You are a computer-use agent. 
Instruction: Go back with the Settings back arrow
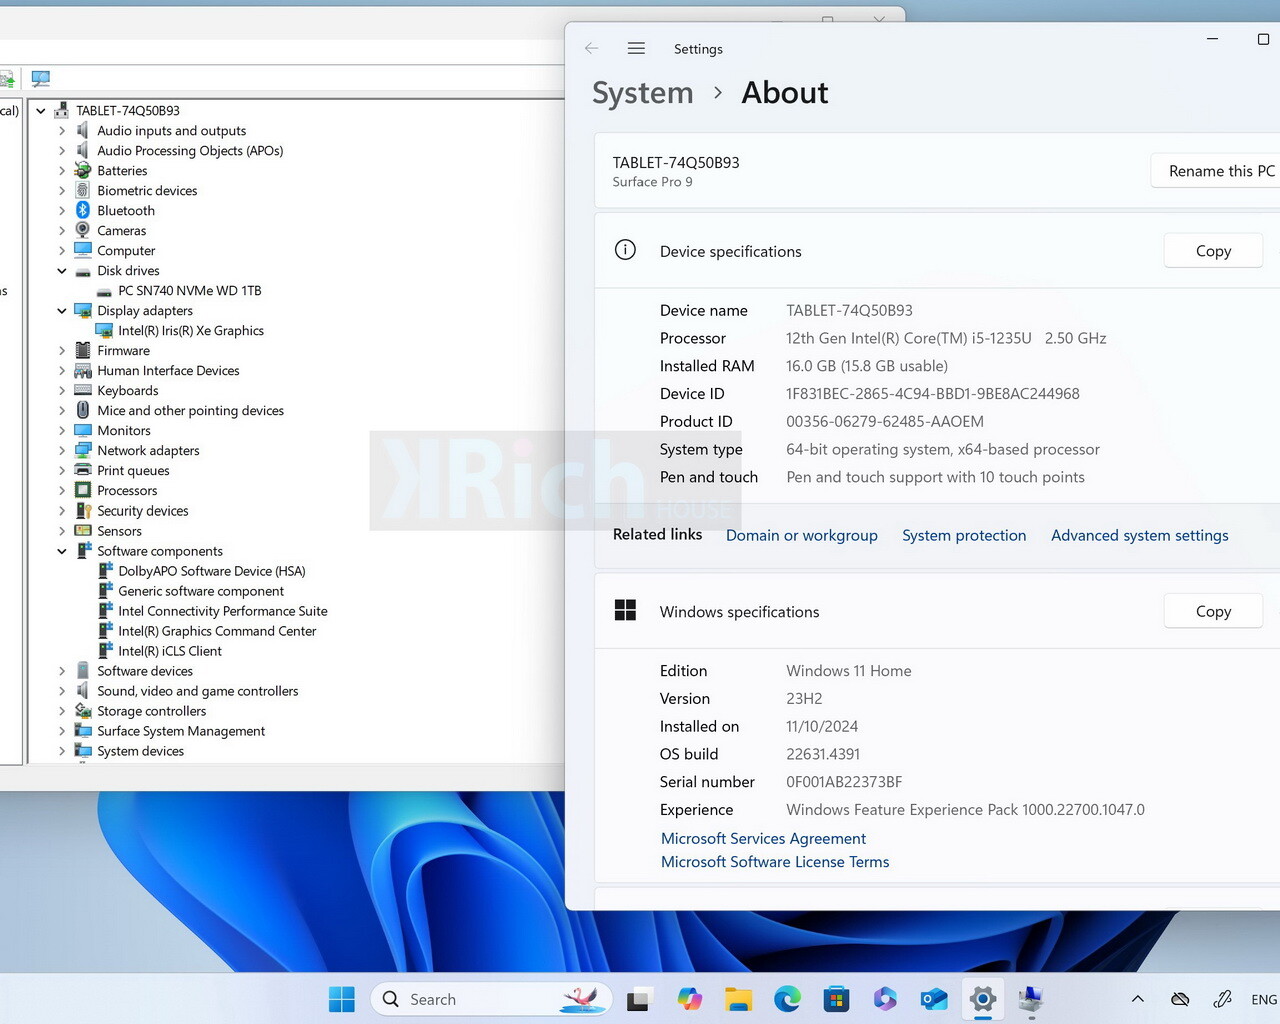coord(591,48)
